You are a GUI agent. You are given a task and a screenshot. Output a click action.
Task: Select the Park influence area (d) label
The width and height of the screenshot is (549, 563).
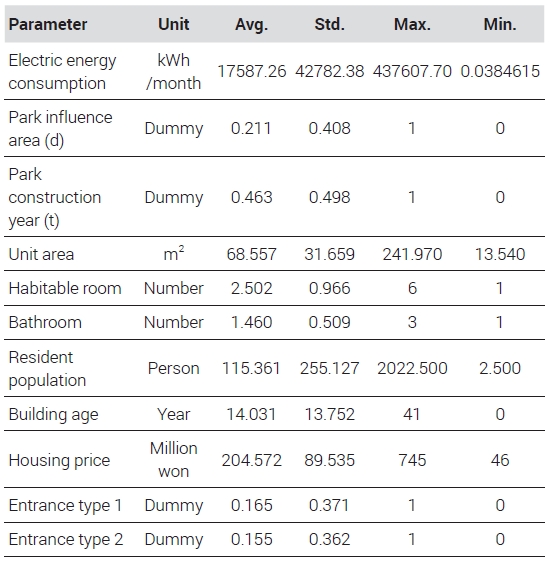tap(60, 129)
